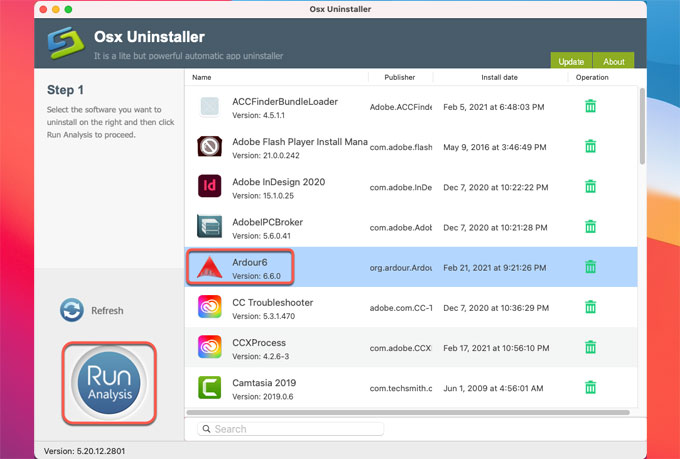
Task: Click the Version: 5.20.12.2801 status text
Action: (x=84, y=451)
